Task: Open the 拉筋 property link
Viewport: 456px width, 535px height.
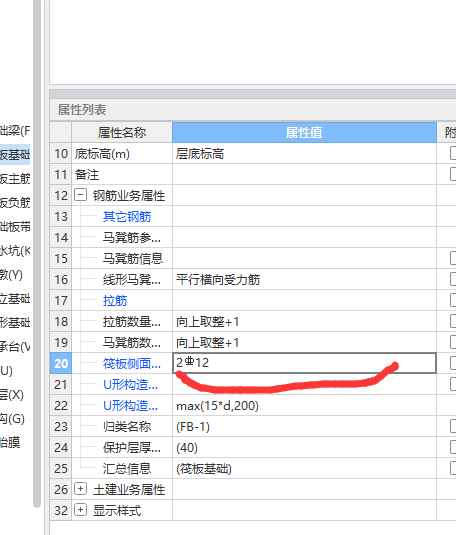Action: pyautogui.click(x=115, y=301)
